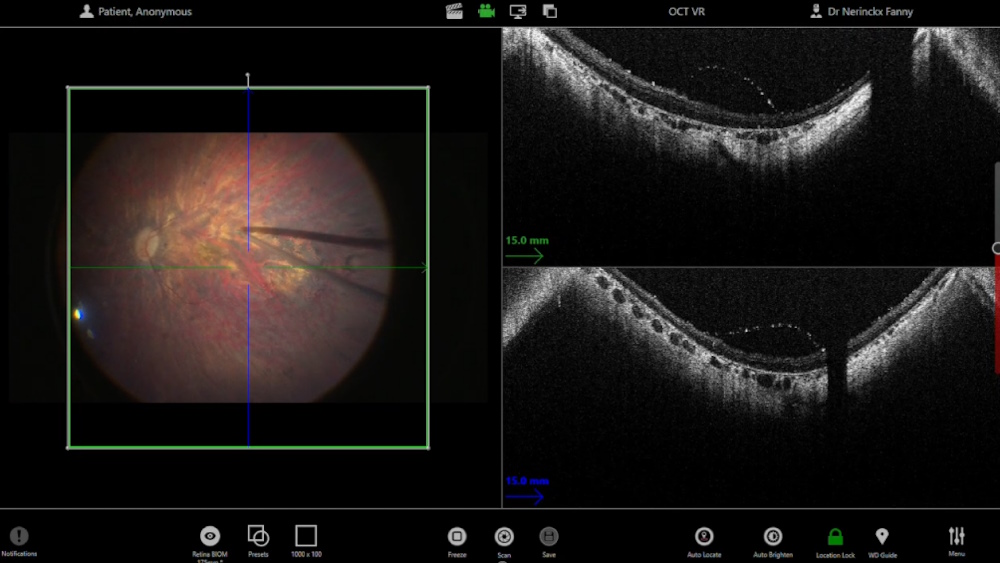Viewport: 1000px width, 563px height.
Task: Open the Menu with slider icon
Action: tap(957, 537)
